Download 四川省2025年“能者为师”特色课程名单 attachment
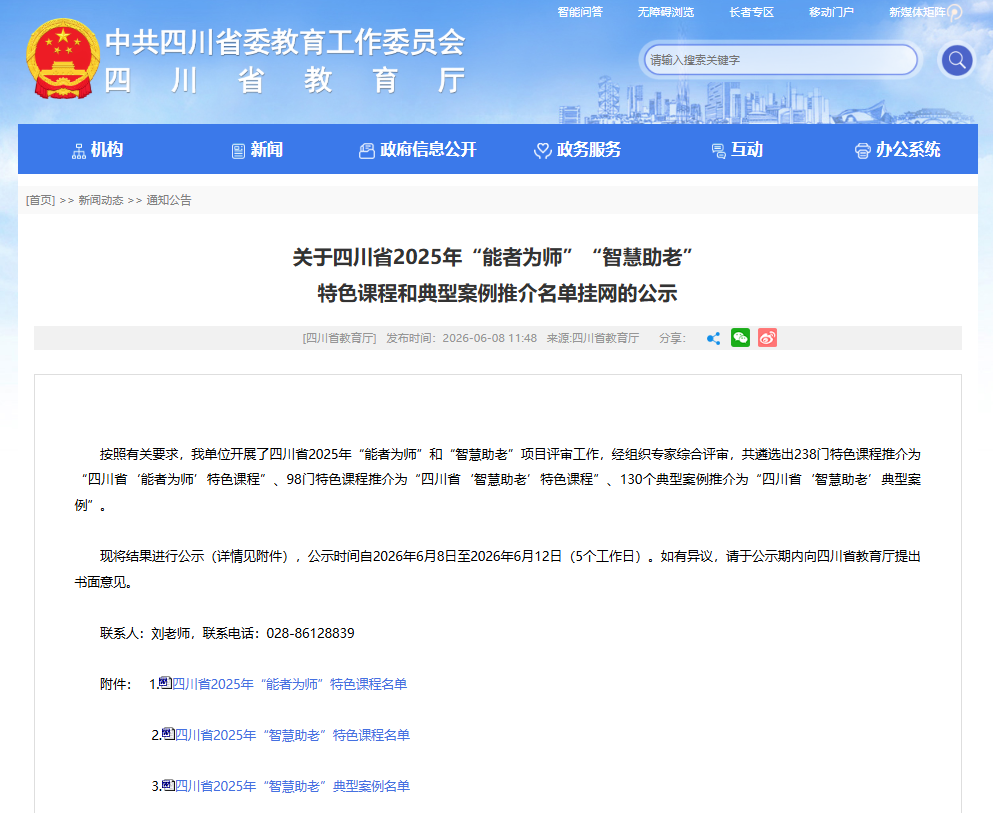This screenshot has width=993, height=813. [289, 684]
